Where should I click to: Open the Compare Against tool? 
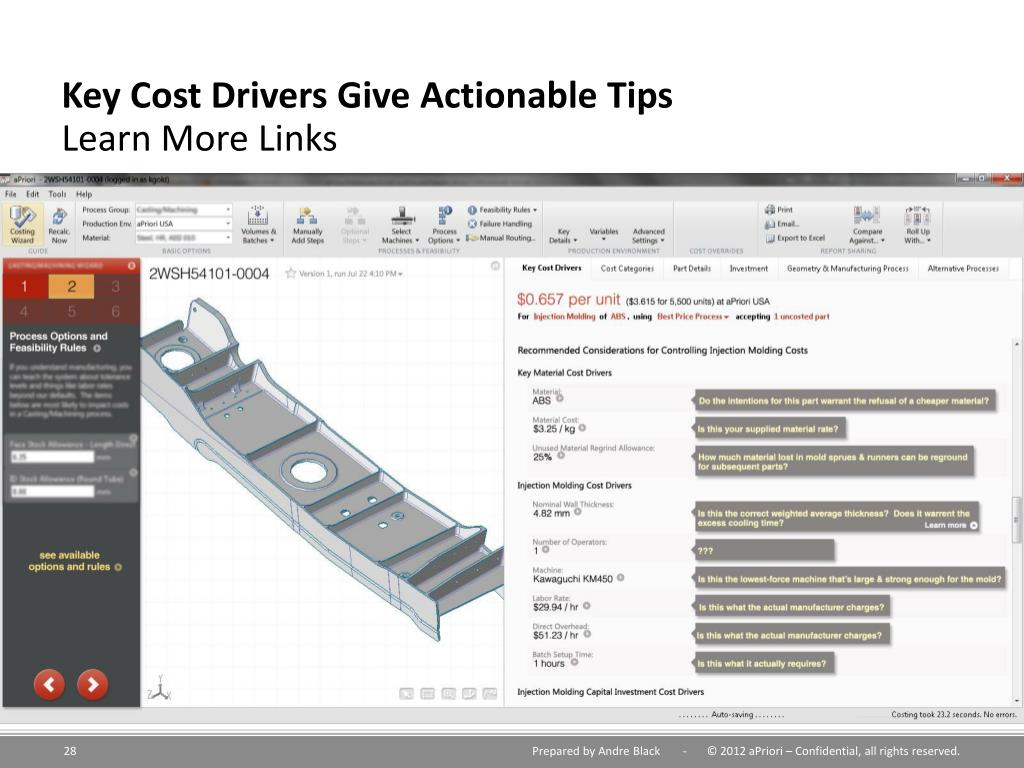click(x=867, y=225)
